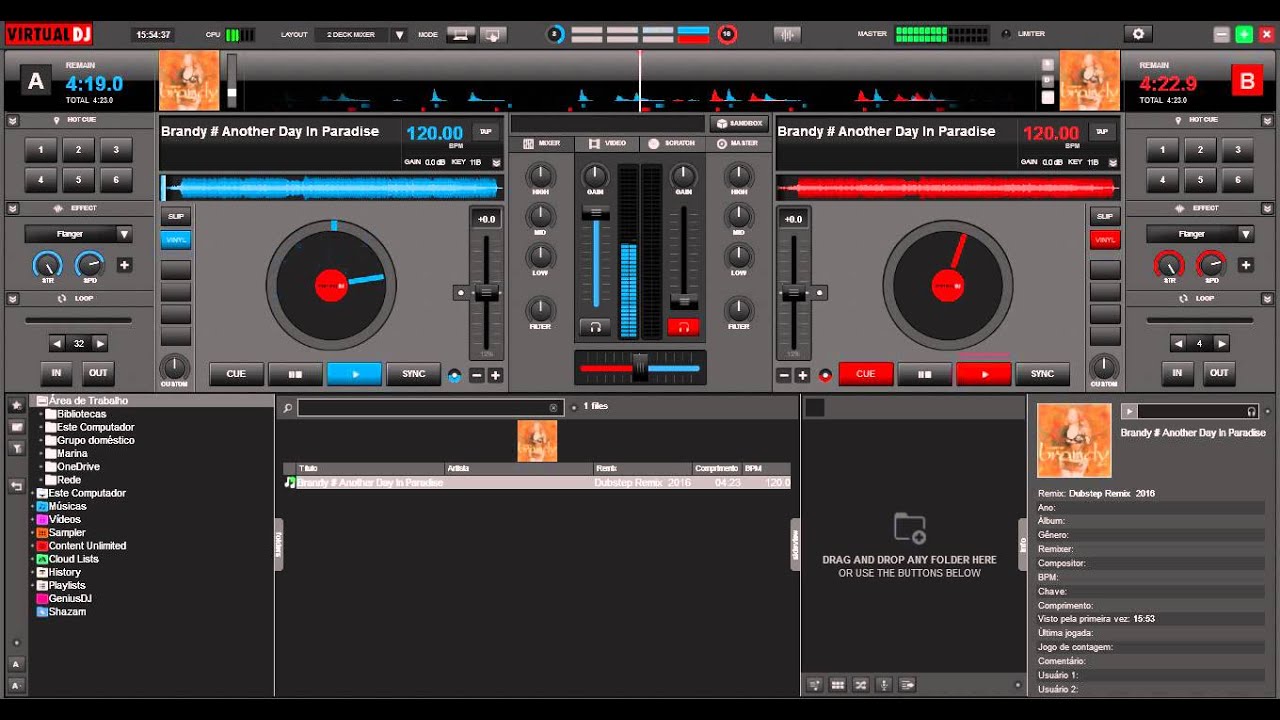The image size is (1280, 720).
Task: Toggle deck A loop IN point
Action: pyautogui.click(x=56, y=373)
